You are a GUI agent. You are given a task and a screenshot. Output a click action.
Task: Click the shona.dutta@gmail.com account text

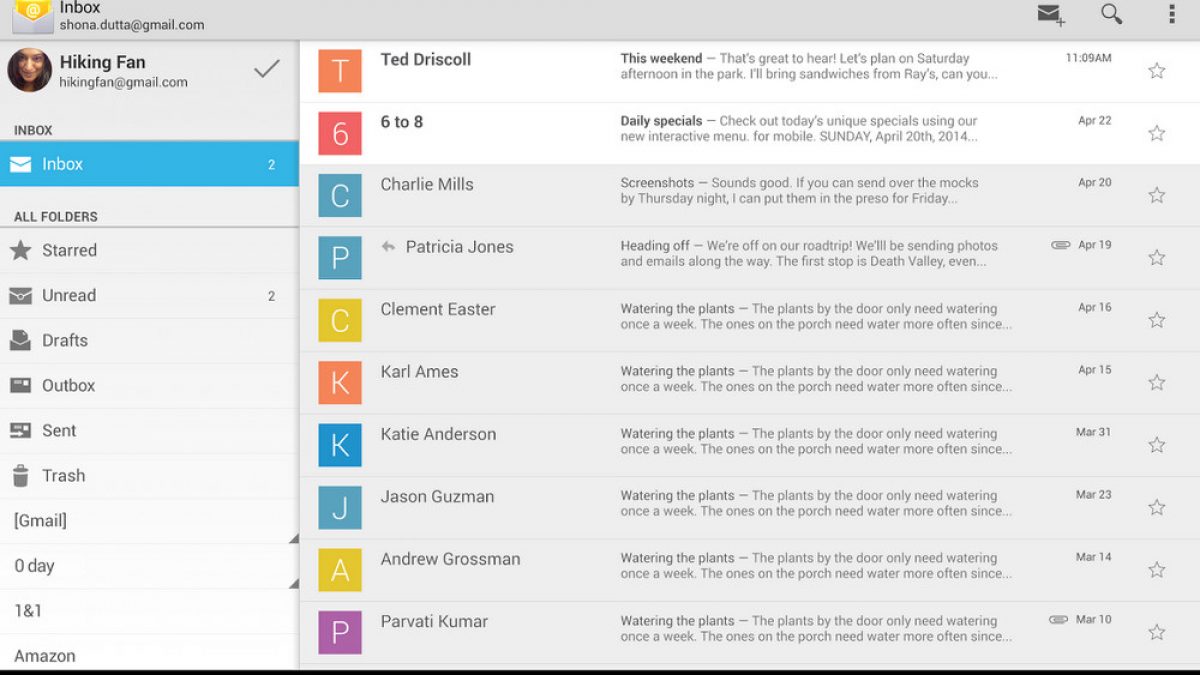point(132,25)
